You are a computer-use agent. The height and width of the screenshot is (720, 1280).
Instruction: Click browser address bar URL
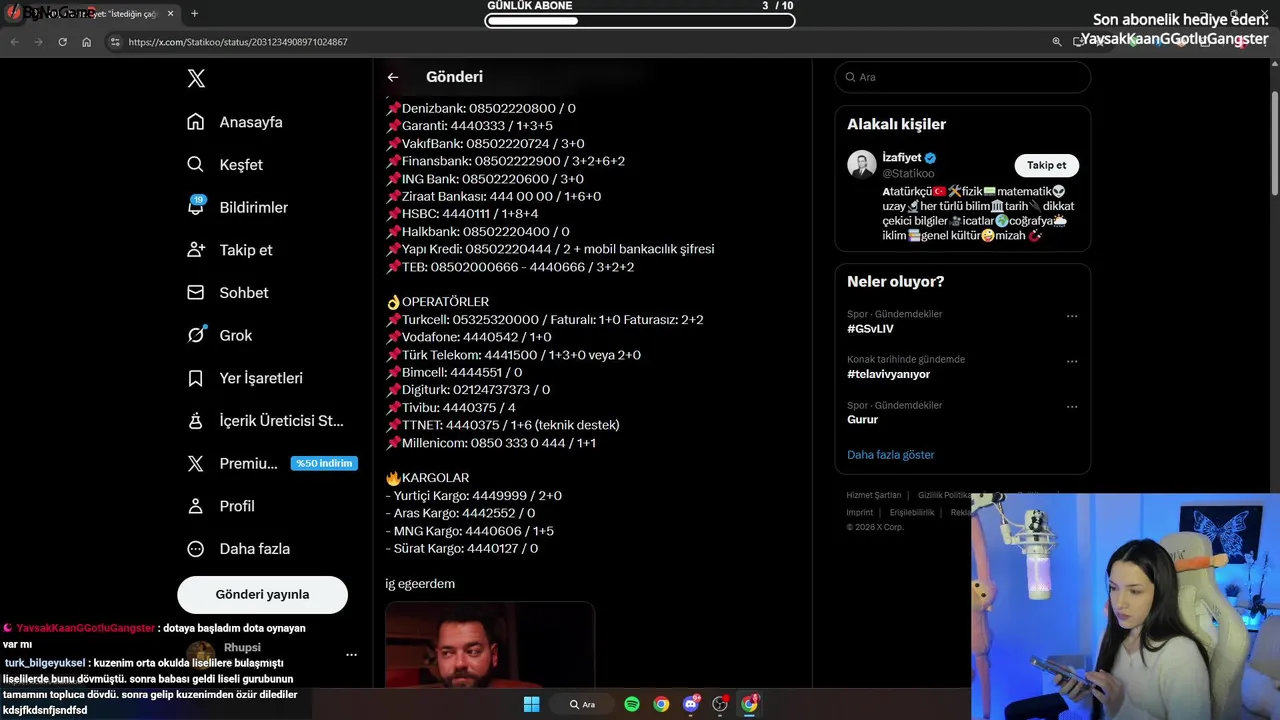click(238, 42)
